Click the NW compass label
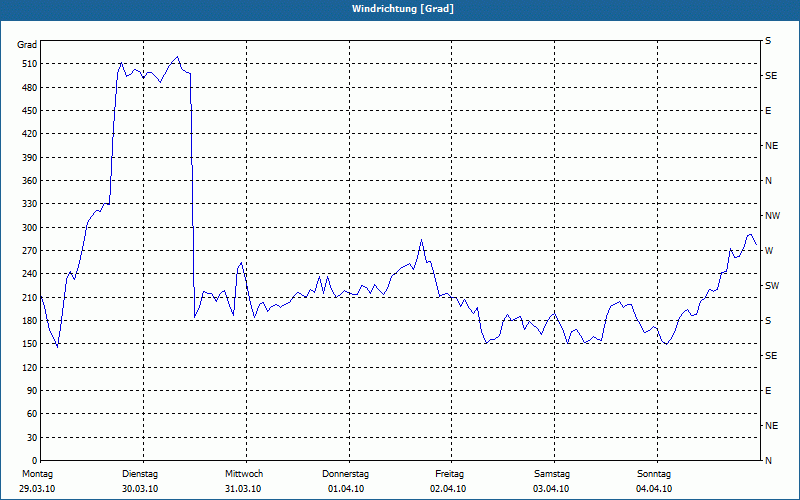800x500 pixels. [772, 216]
